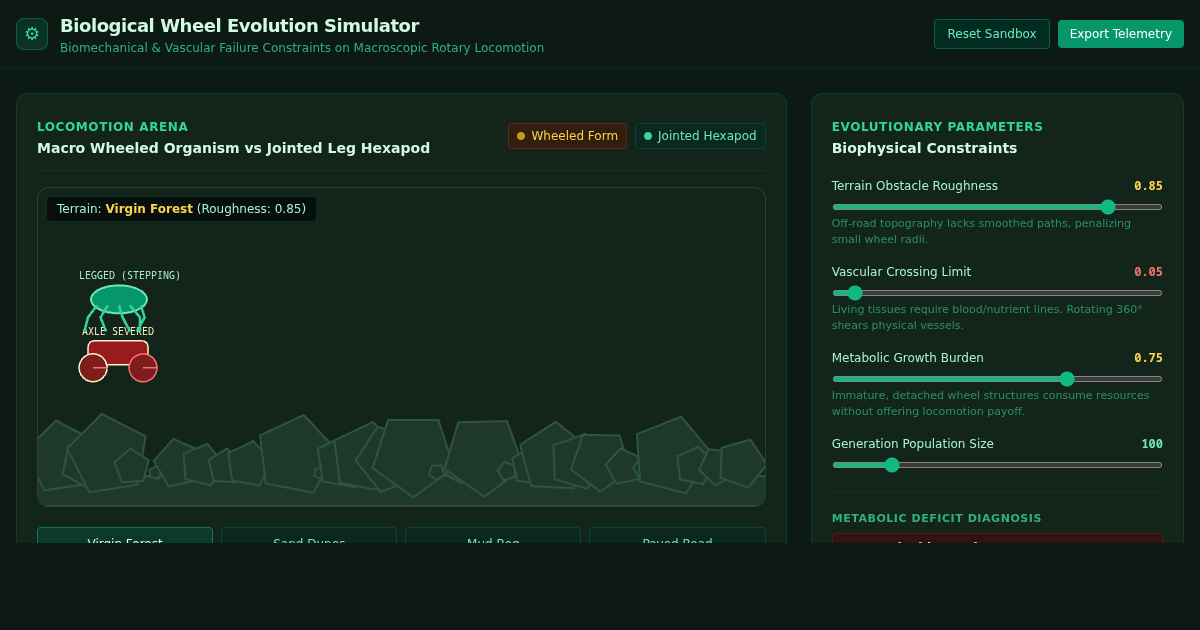Click the Biophysical Constraints heading

tap(924, 148)
